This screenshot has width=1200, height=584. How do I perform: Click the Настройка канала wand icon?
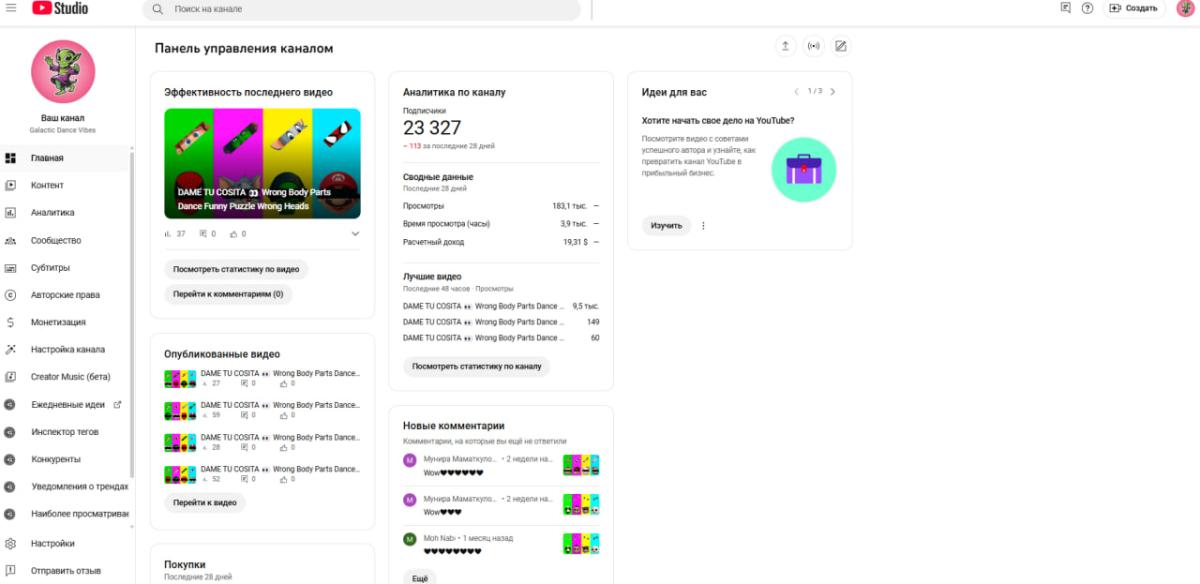point(10,350)
